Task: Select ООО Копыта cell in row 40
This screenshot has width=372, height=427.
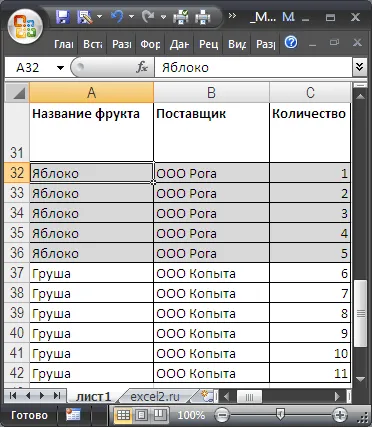Action: pos(211,333)
